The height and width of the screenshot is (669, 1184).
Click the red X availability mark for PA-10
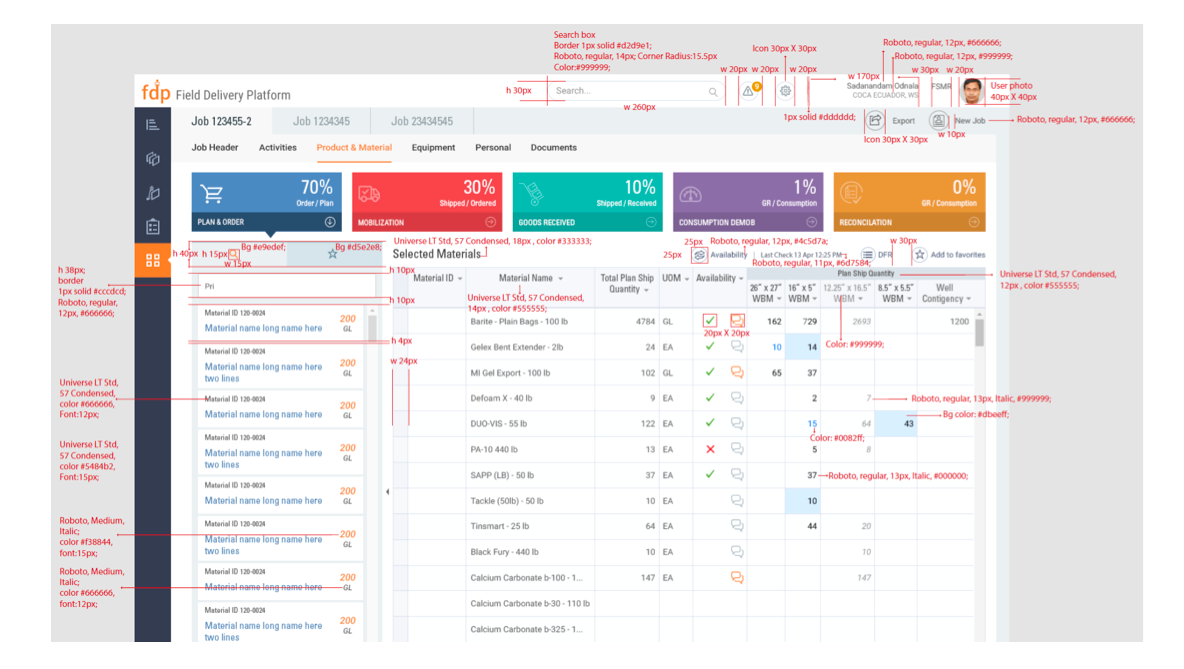[710, 449]
